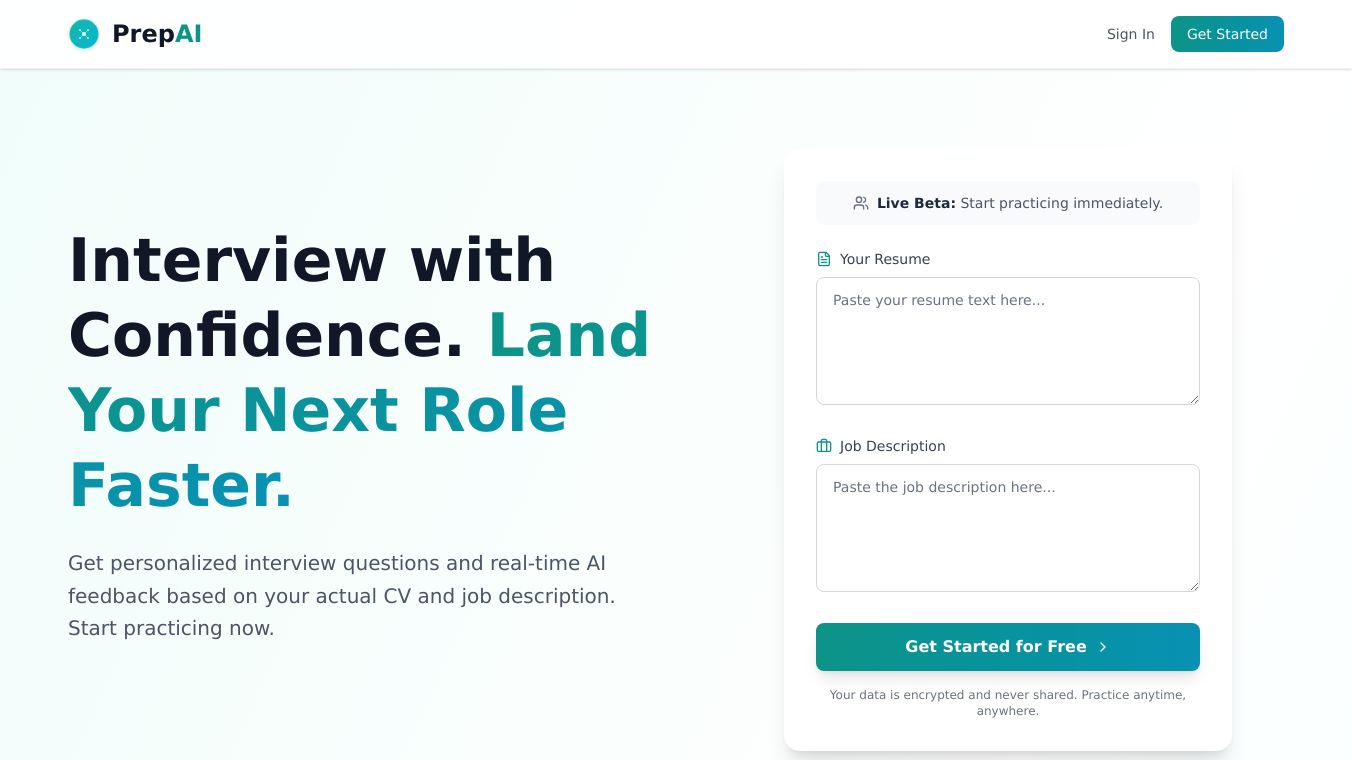
Task: Click the personalized interview questions paragraph
Action: (x=341, y=595)
